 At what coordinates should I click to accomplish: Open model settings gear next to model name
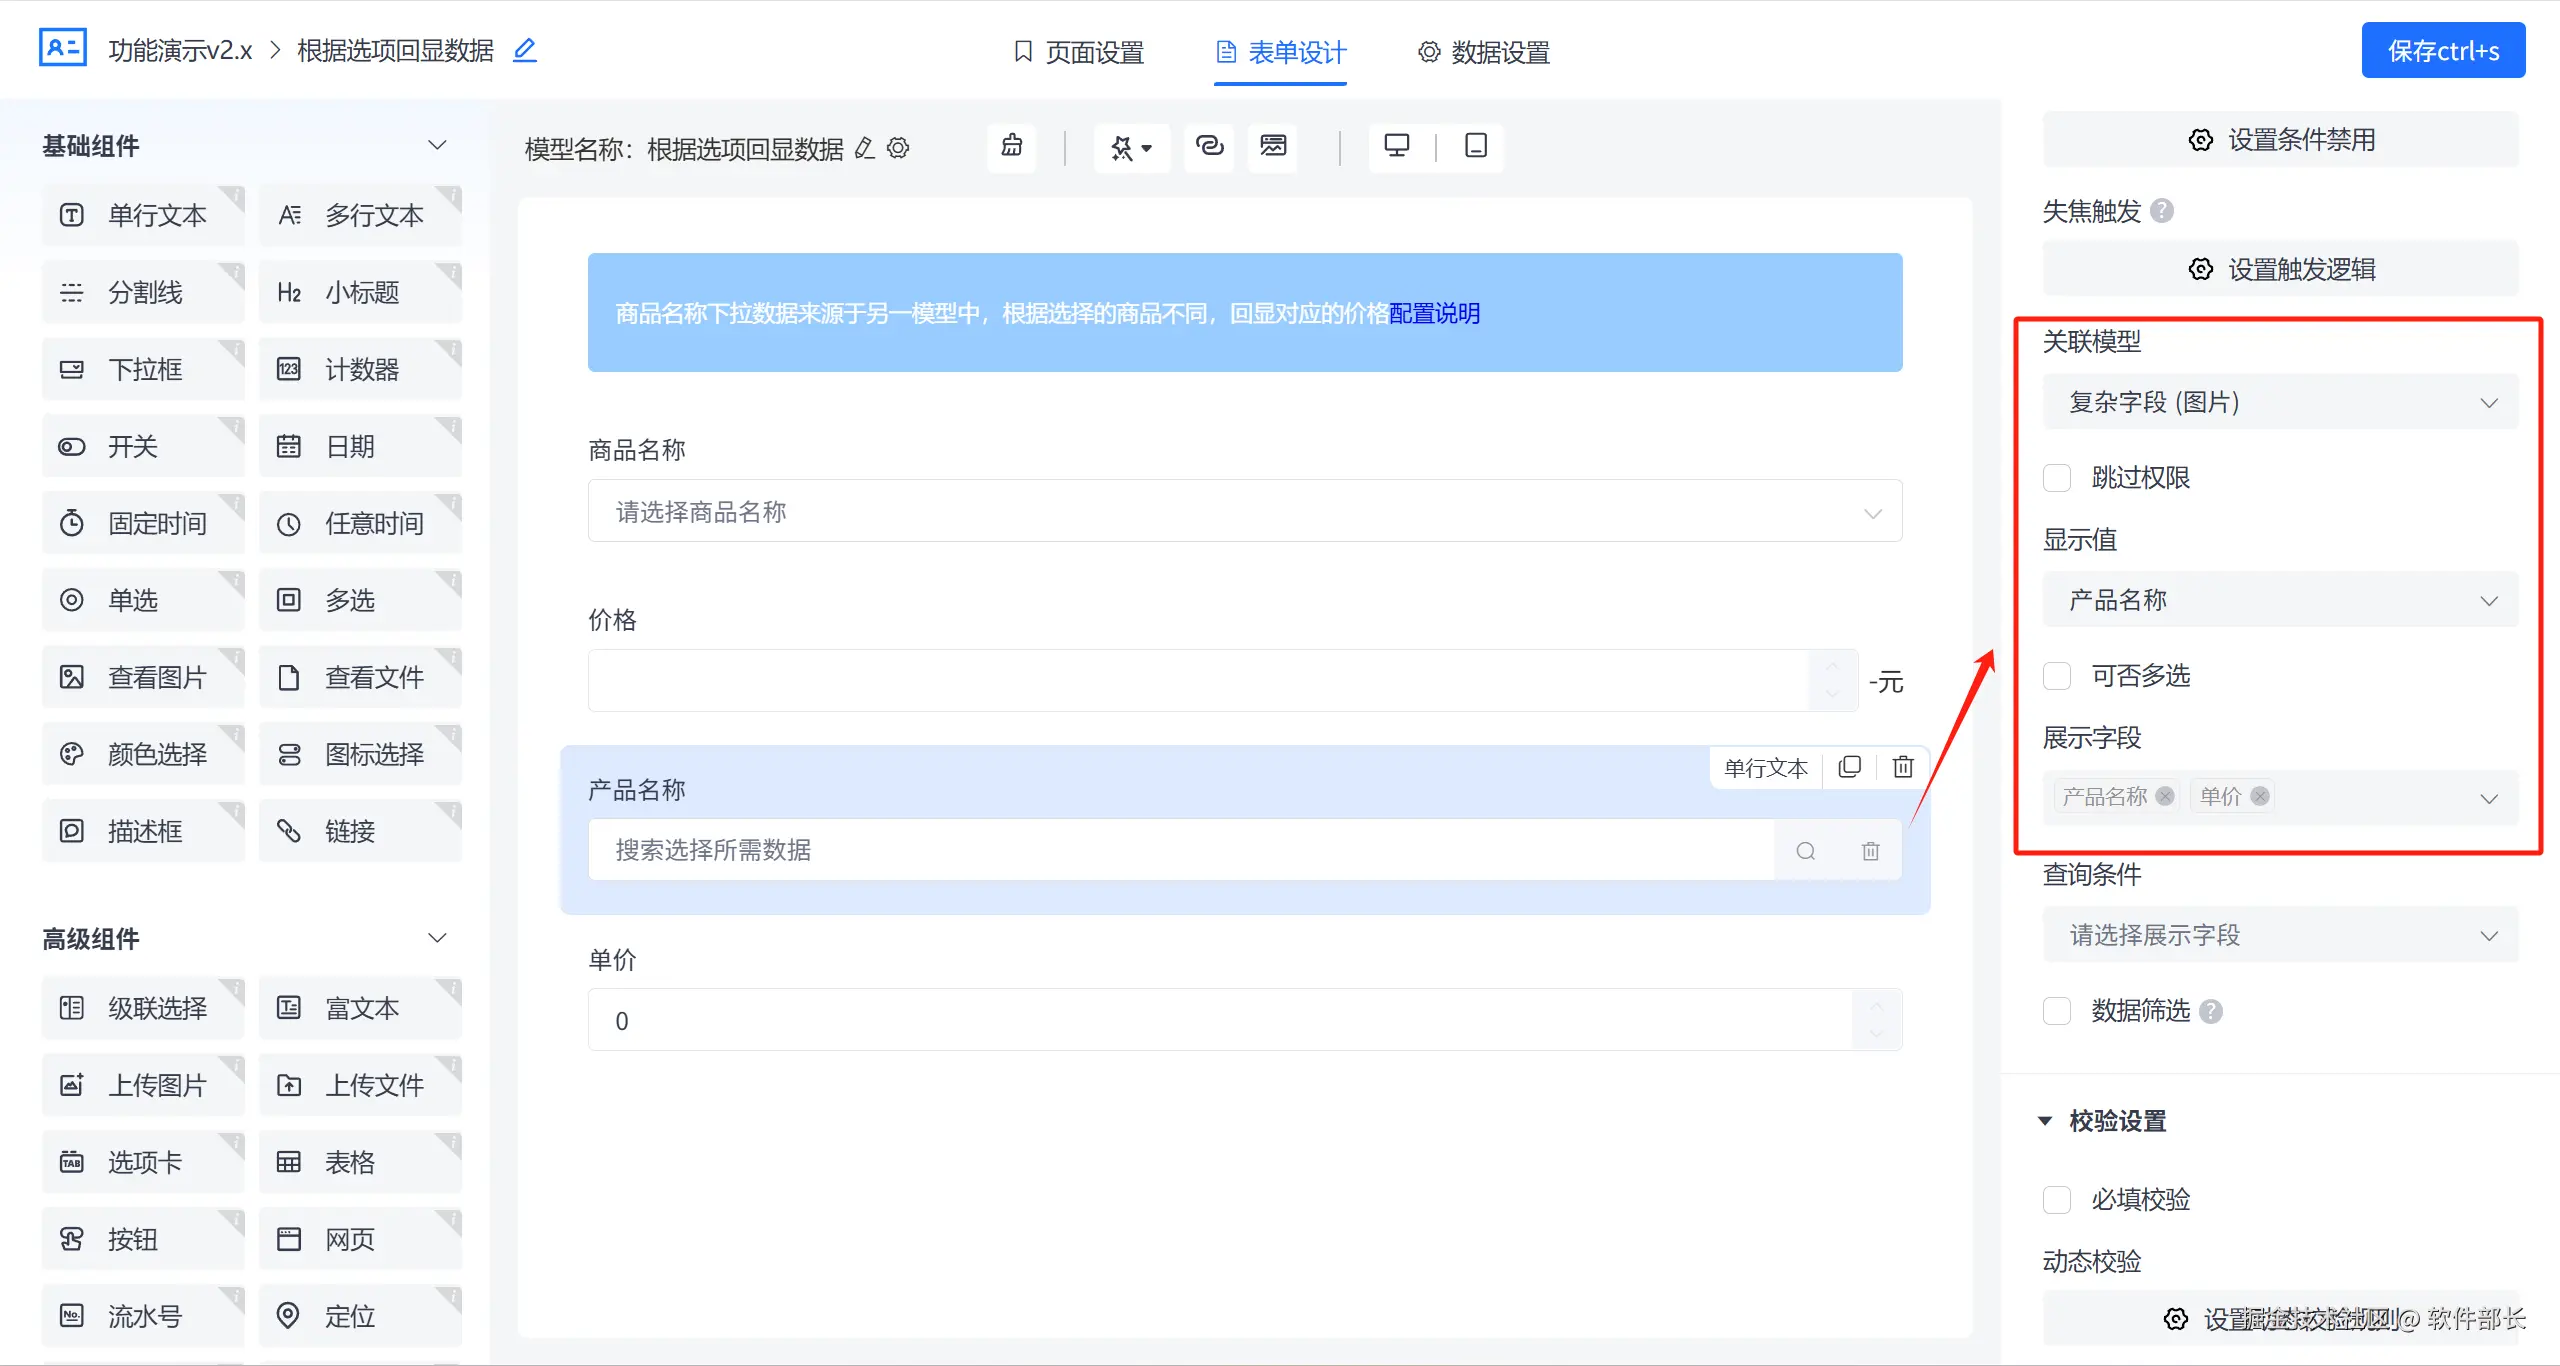point(899,149)
